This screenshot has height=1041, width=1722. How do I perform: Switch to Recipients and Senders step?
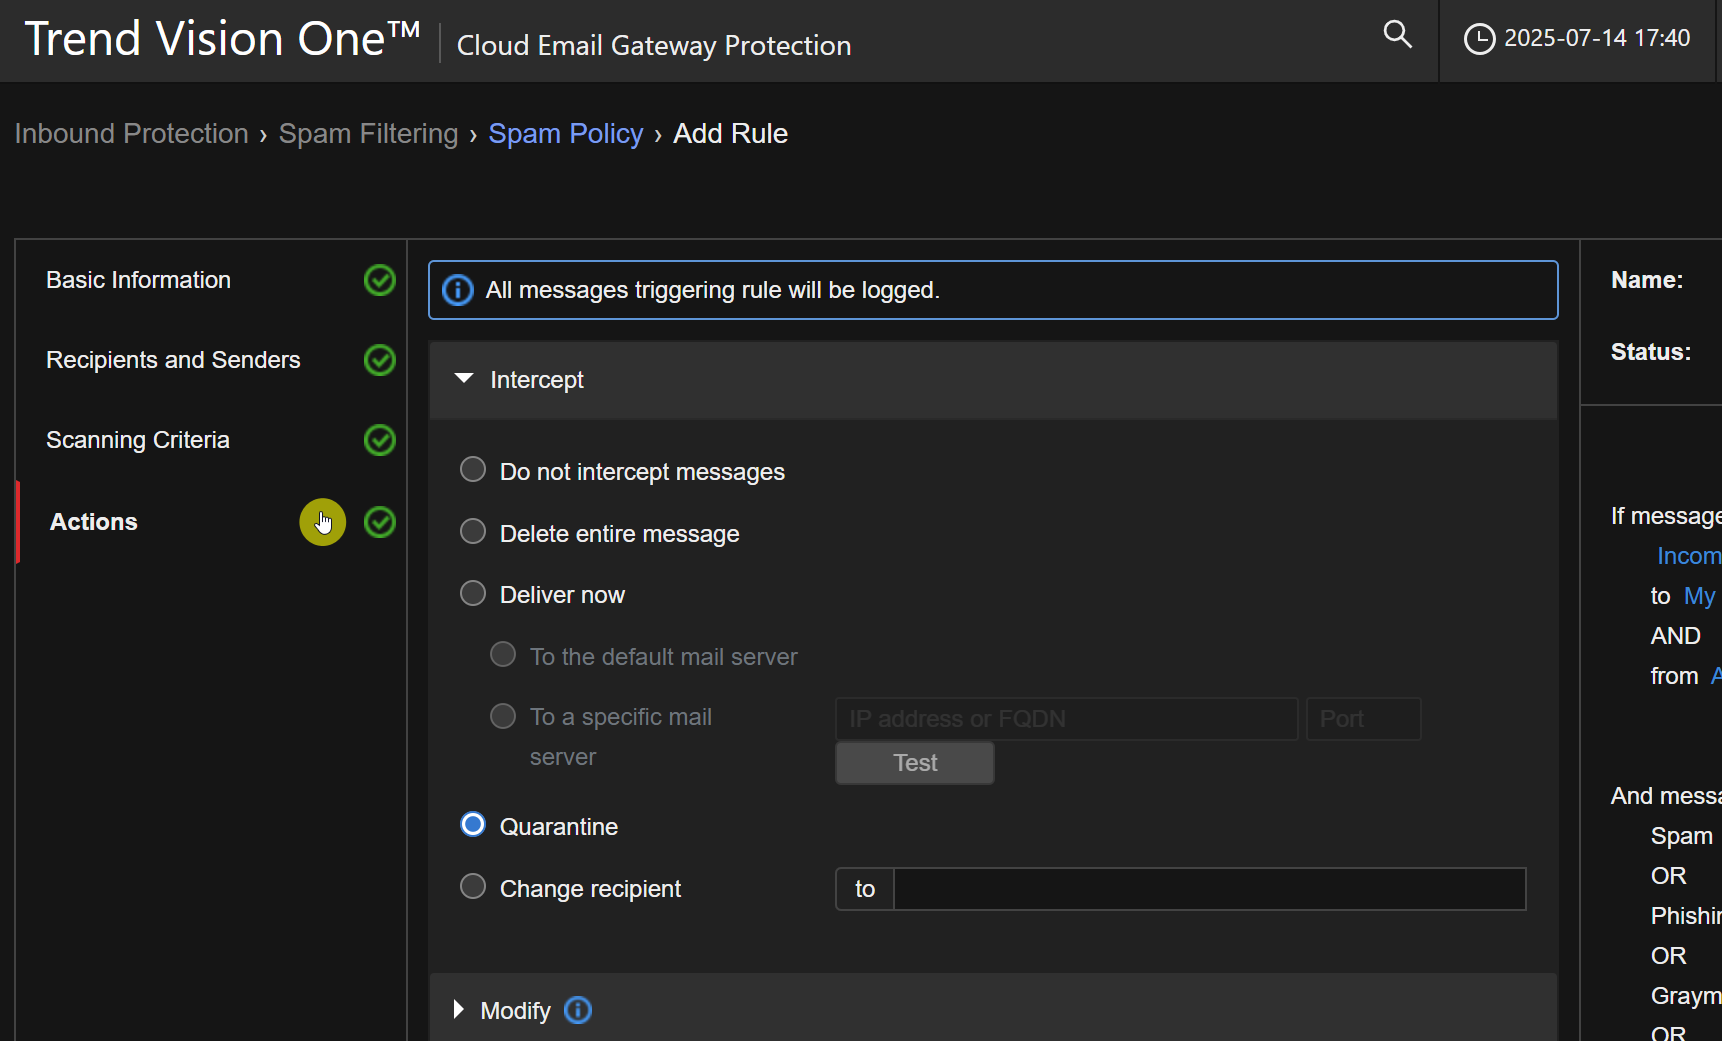(x=173, y=360)
